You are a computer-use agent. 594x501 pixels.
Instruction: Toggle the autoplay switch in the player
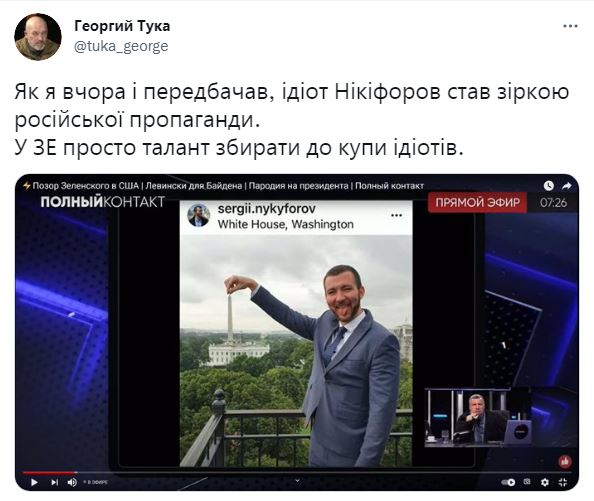(508, 482)
